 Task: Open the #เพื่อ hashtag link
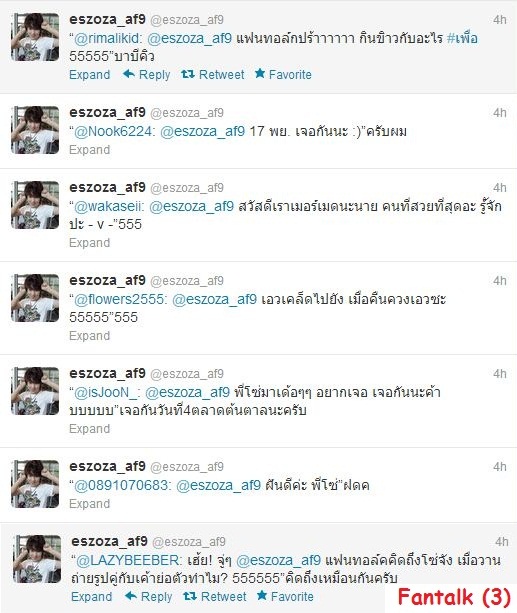[x=462, y=38]
